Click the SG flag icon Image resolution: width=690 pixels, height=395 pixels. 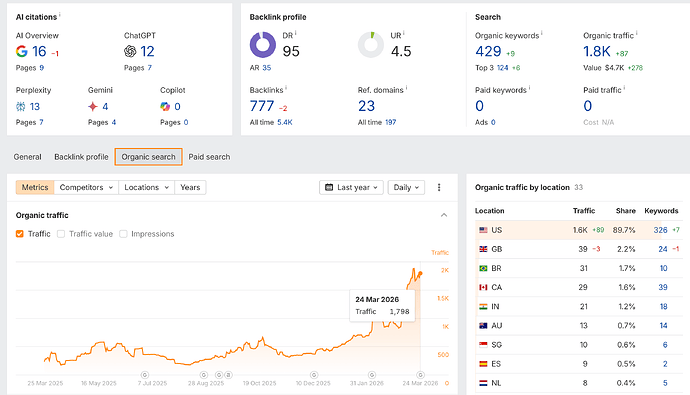coord(483,345)
